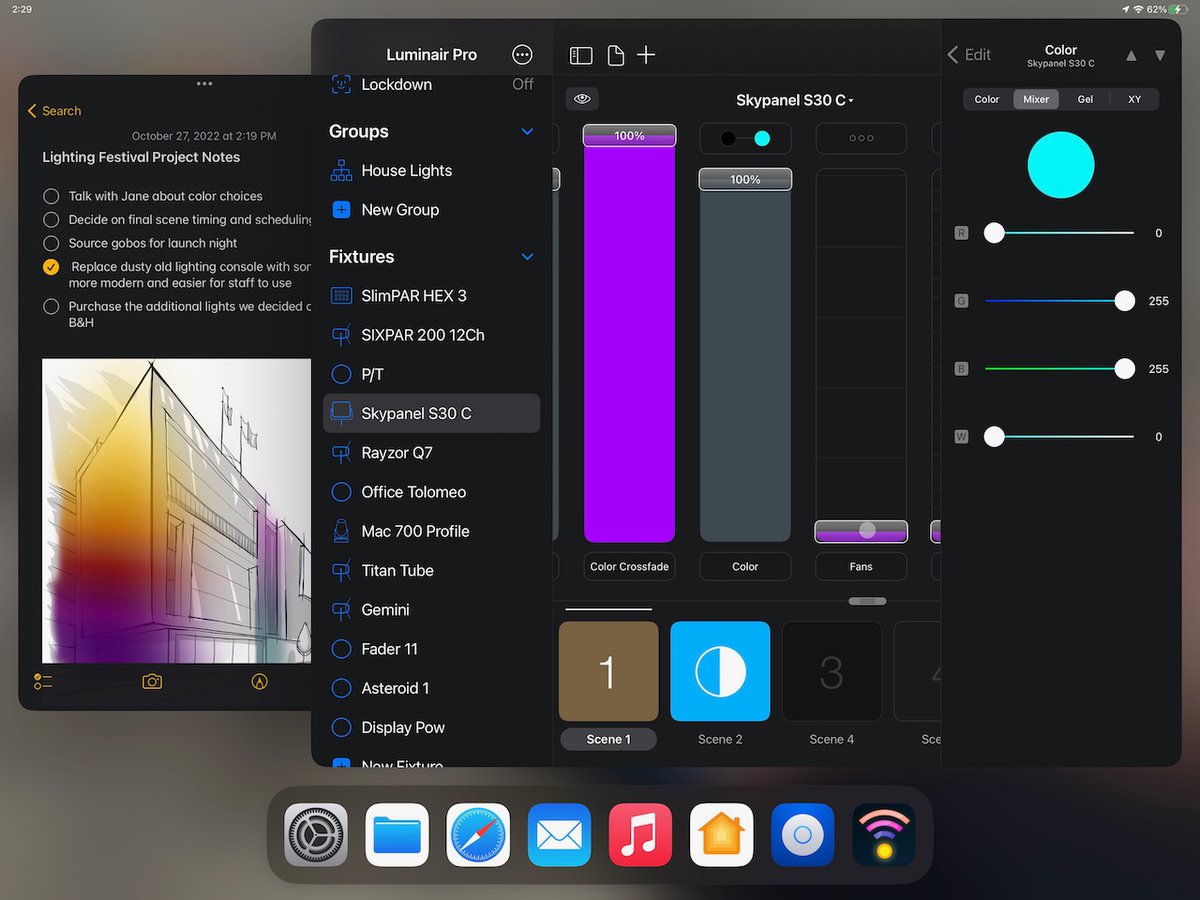Open the Music app from the dock

coord(640,835)
